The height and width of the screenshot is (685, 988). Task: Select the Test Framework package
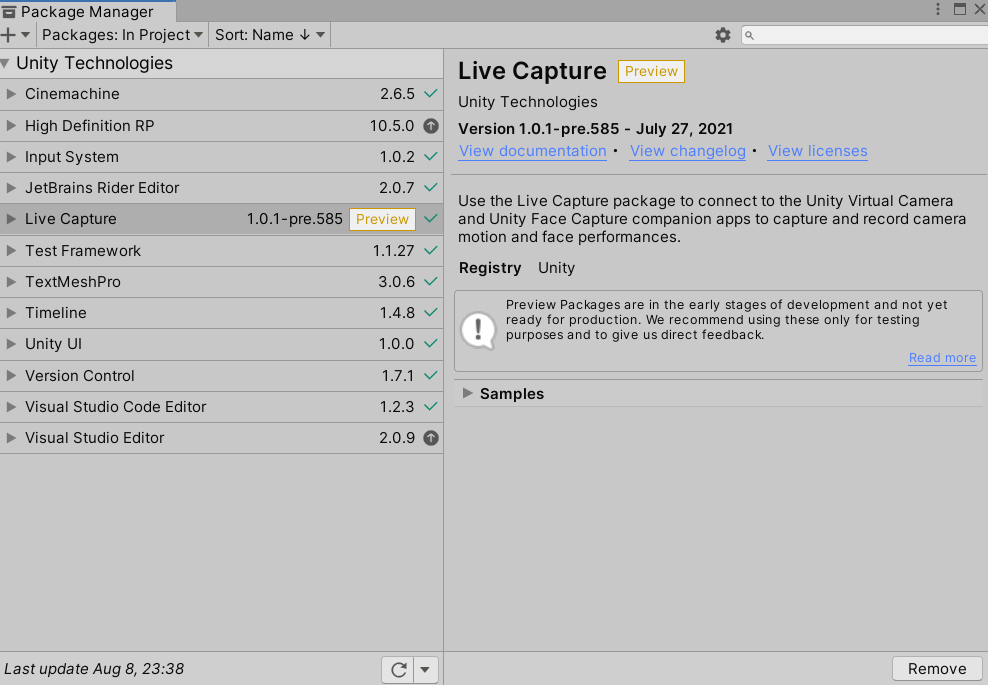click(221, 251)
